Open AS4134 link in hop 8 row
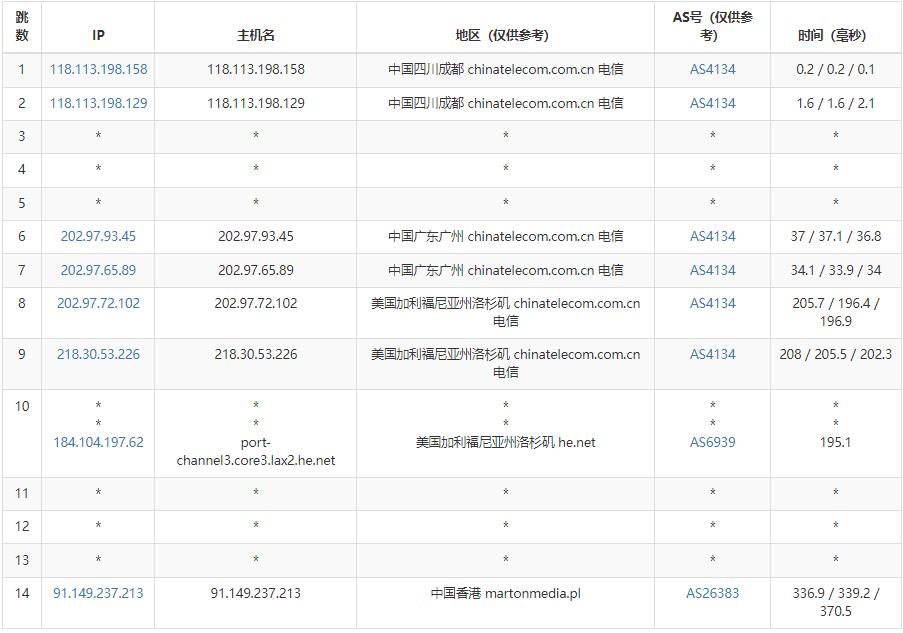Screen dimensions: 903x633 [x=713, y=304]
